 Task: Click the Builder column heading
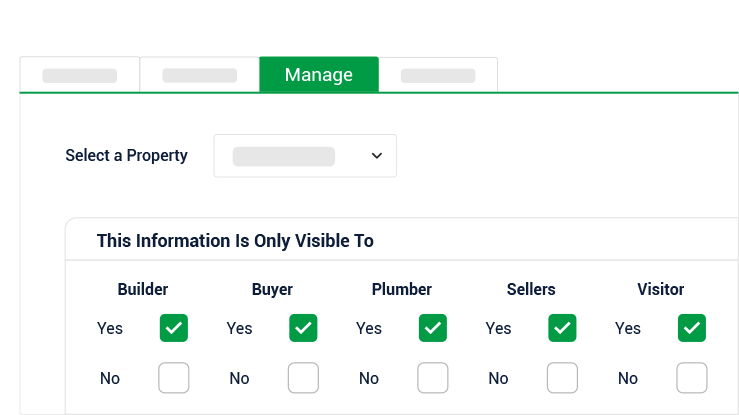pos(143,290)
